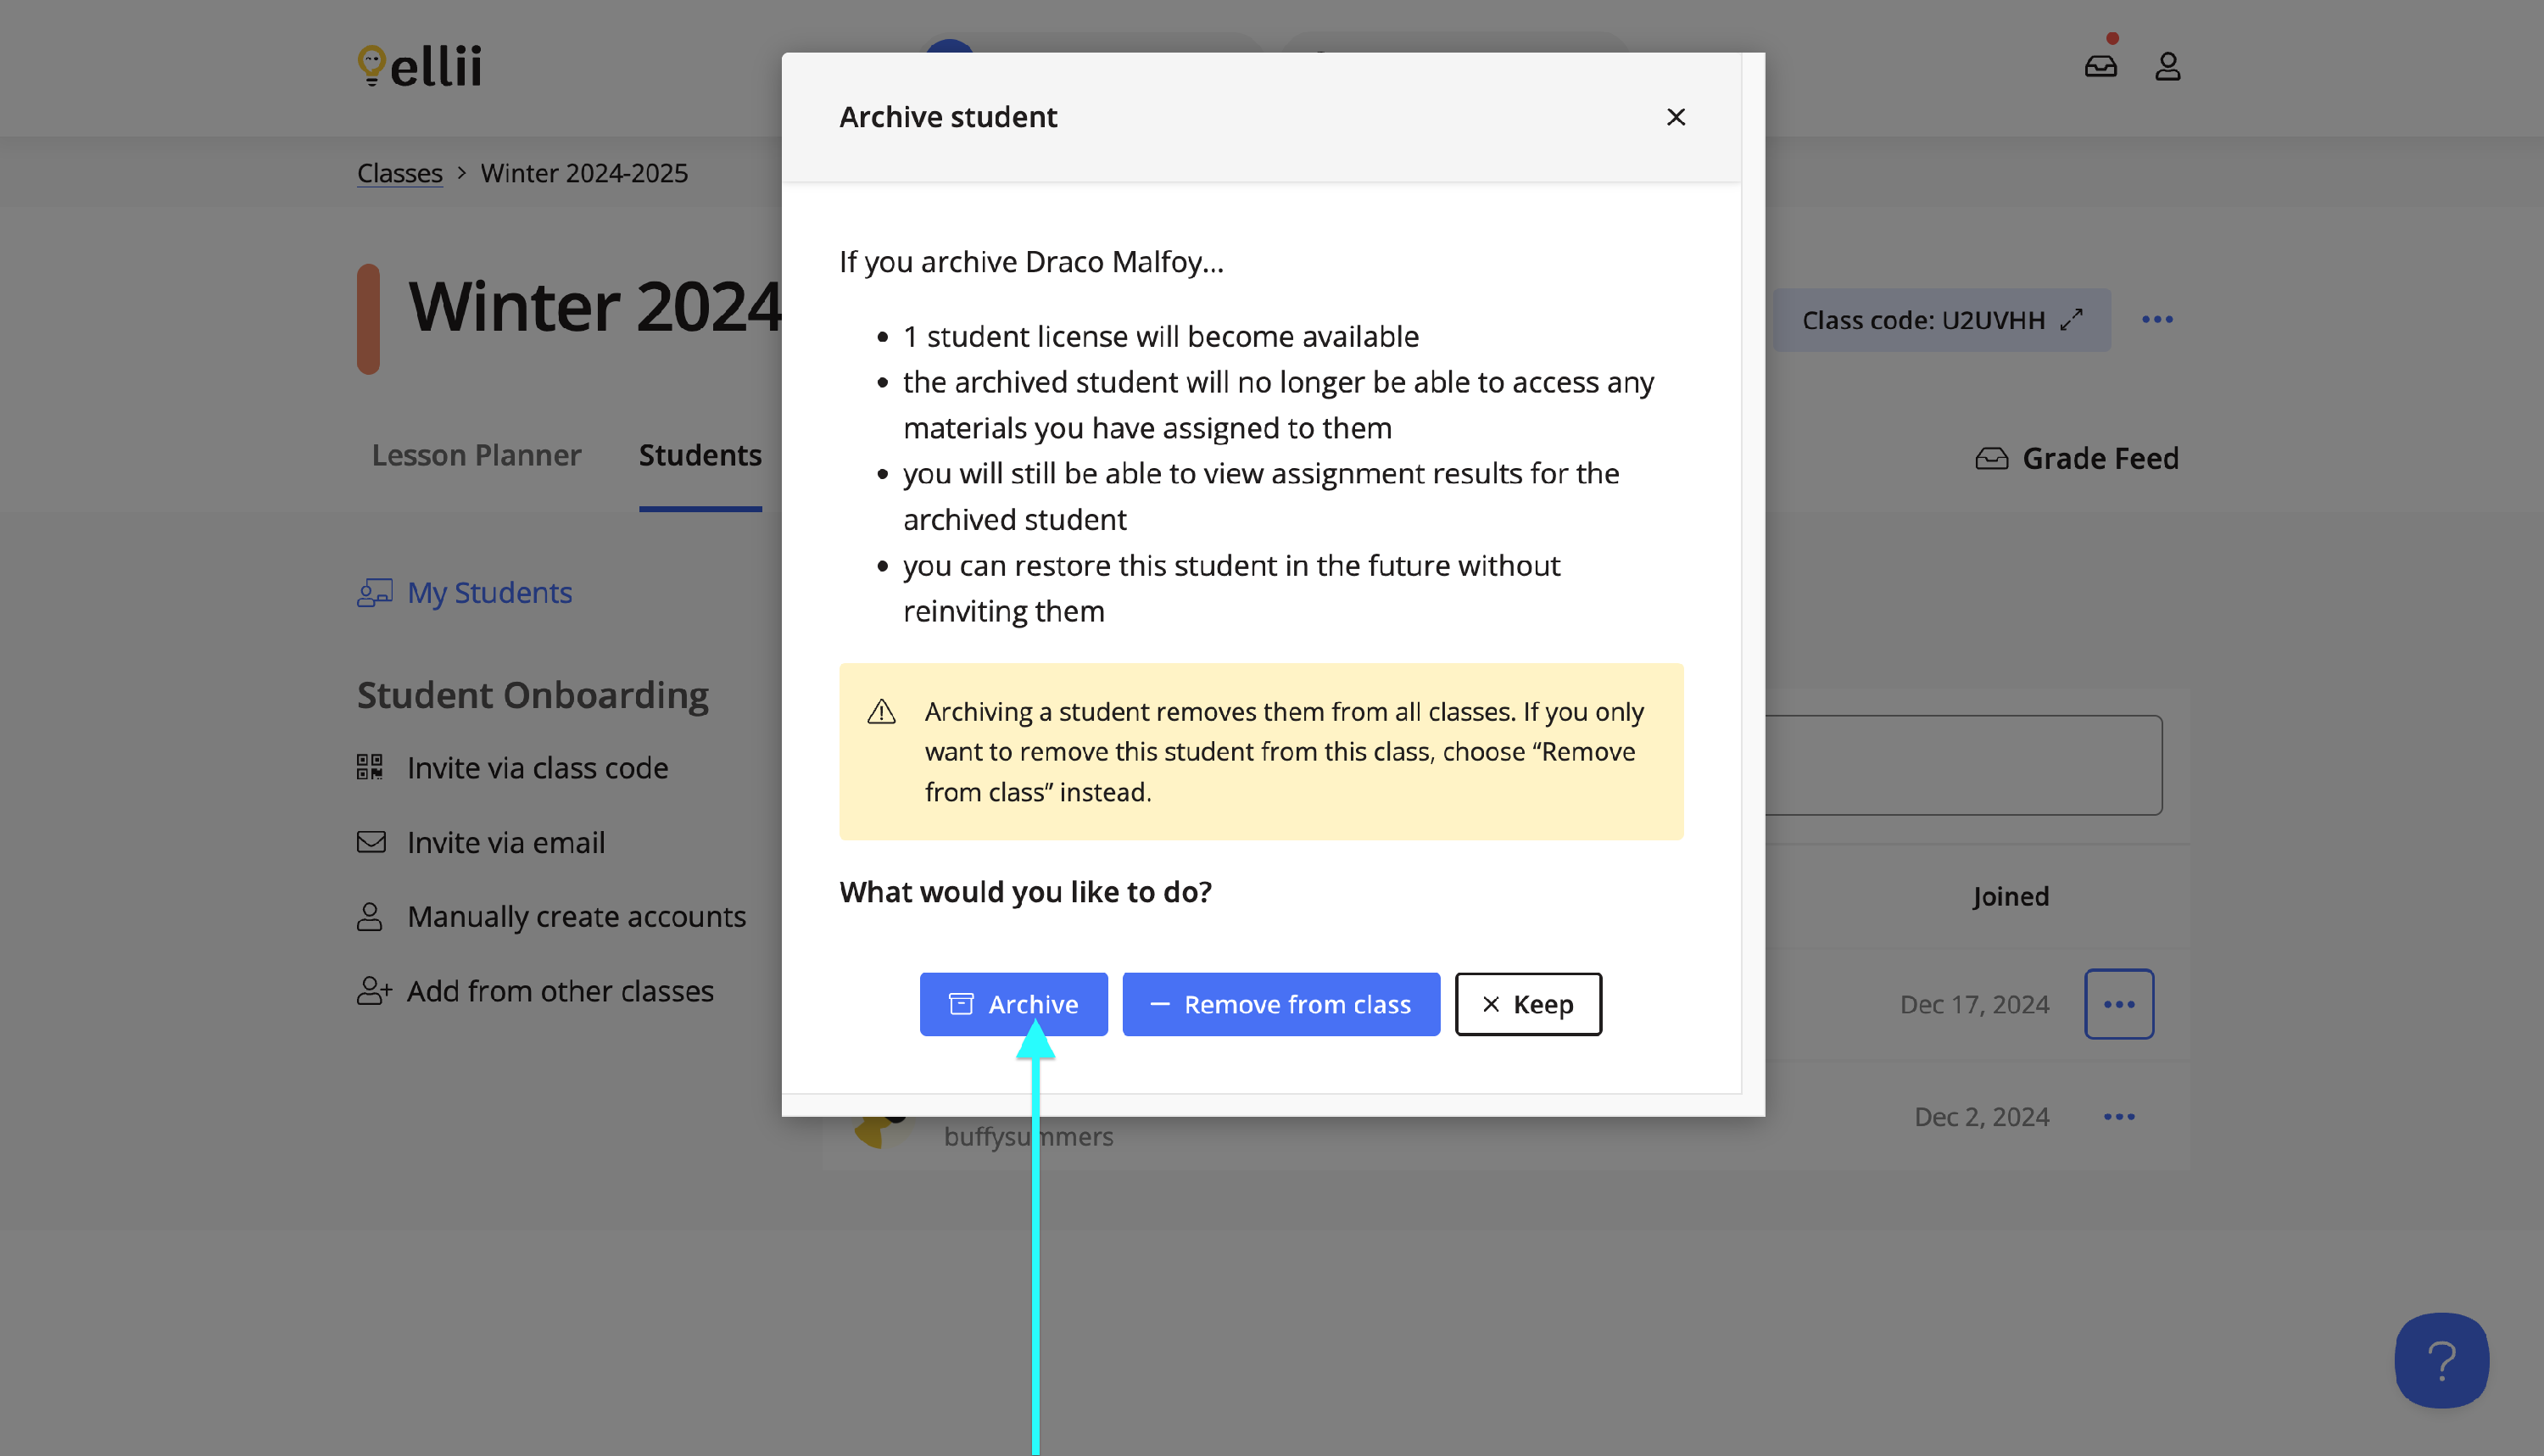Select the Students tab
Image resolution: width=2544 pixels, height=1456 pixels.
tap(700, 455)
